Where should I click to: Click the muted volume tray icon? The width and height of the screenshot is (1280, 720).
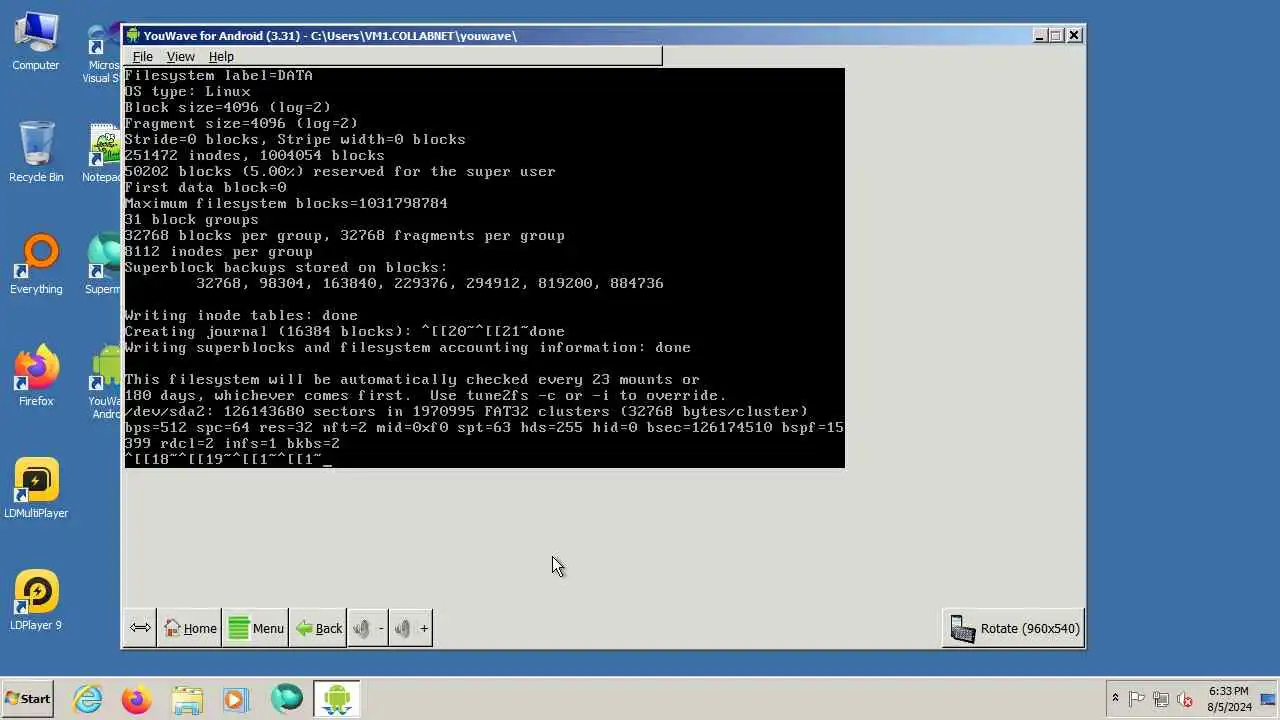[x=1185, y=699]
